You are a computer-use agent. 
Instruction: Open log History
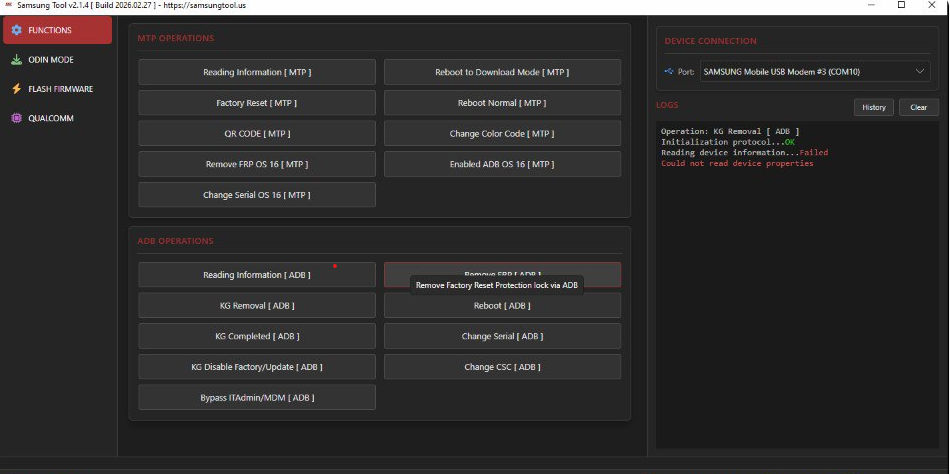click(x=873, y=107)
